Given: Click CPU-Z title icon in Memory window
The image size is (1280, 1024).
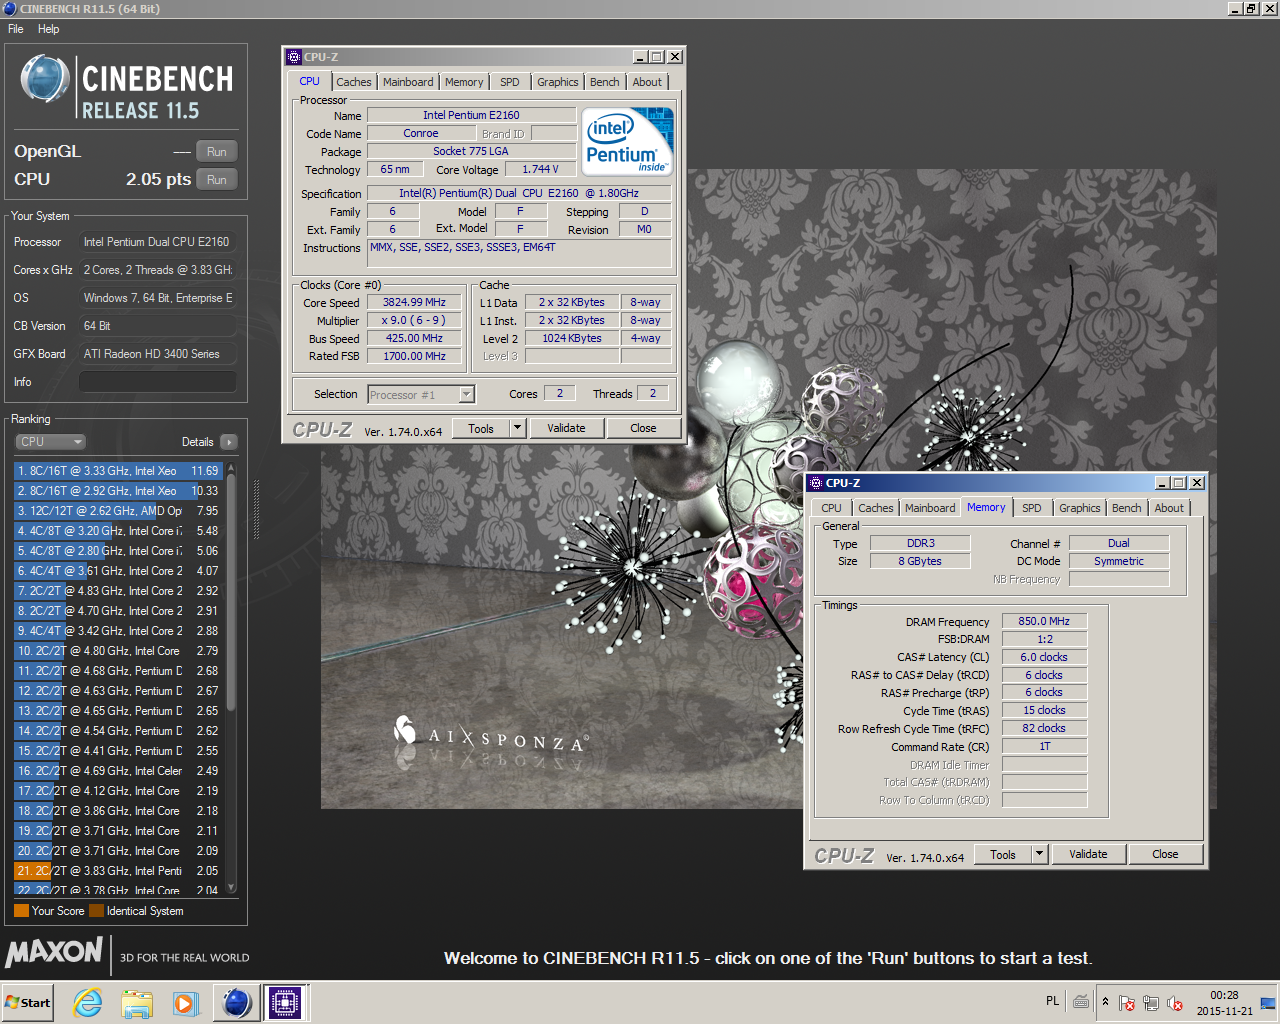Looking at the screenshot, I should pos(816,483).
